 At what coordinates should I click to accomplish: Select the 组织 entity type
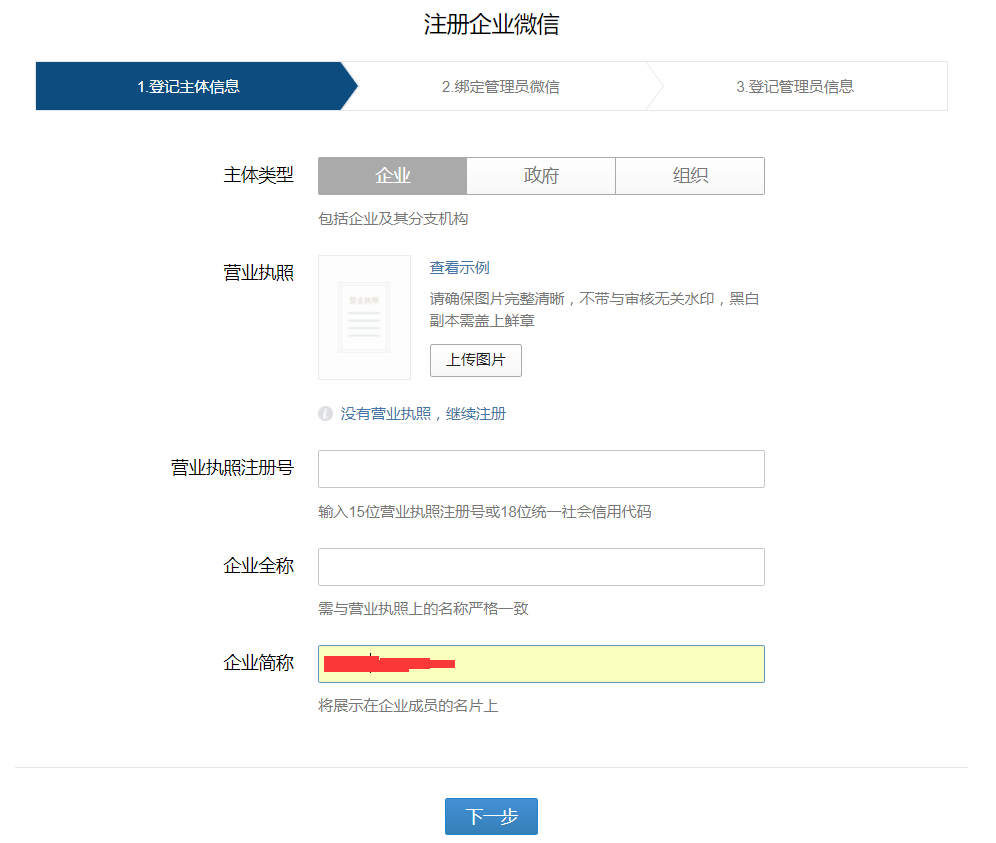690,176
